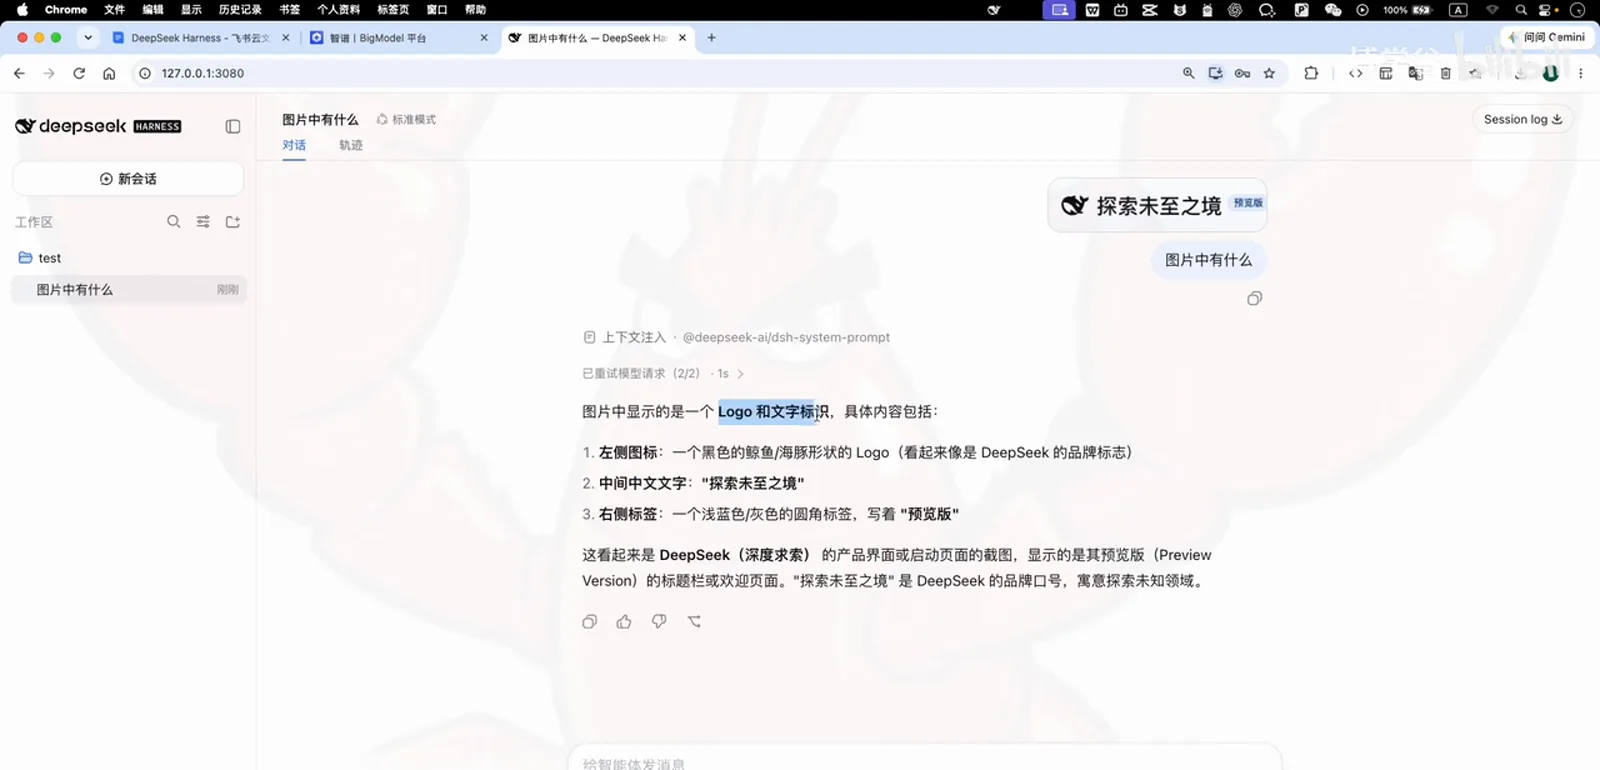Click the bold text 右侧标签
1600x770 pixels.
coord(627,514)
